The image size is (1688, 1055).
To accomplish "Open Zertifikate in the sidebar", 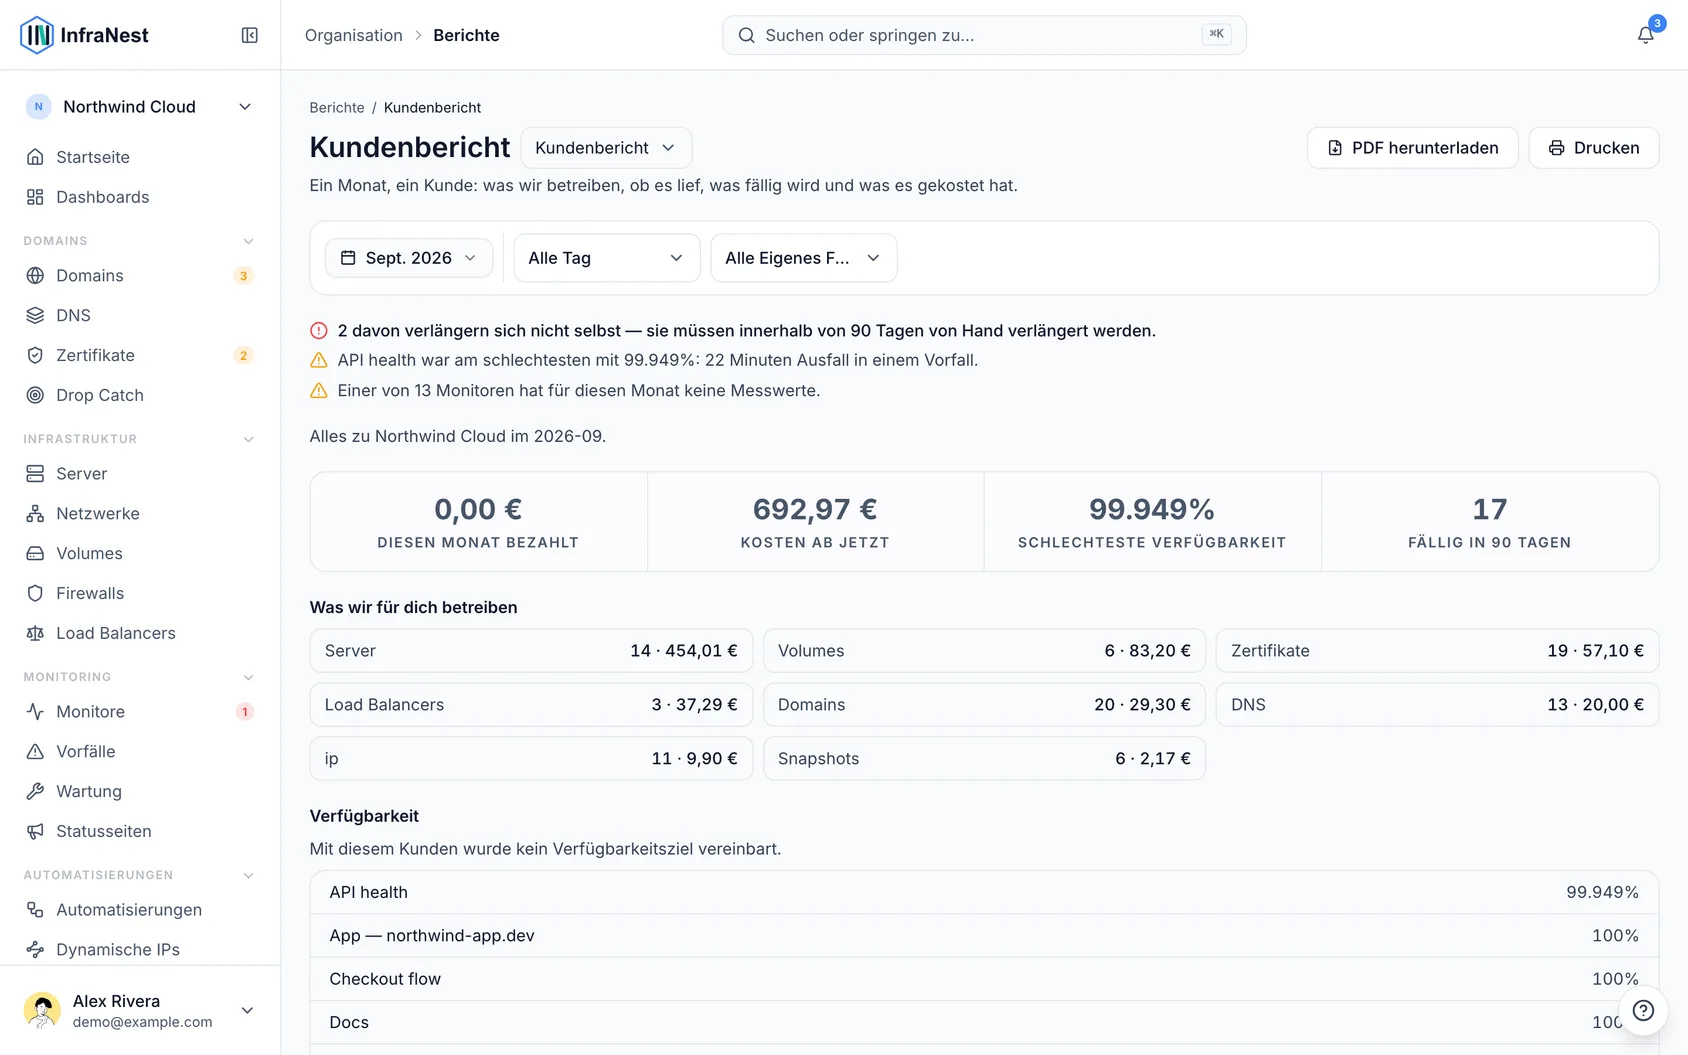I will point(140,355).
